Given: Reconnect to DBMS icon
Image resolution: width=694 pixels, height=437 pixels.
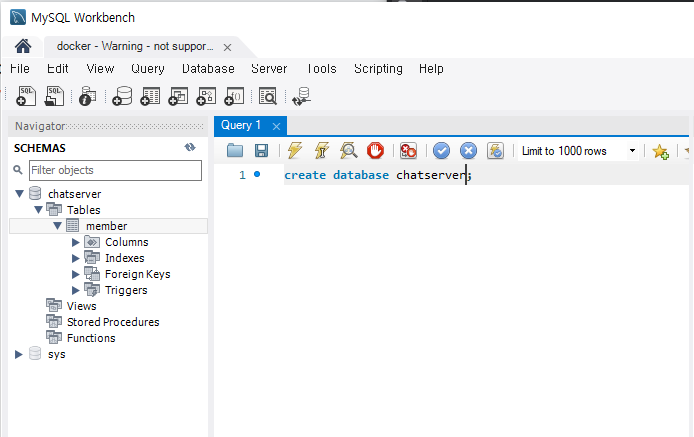Looking at the screenshot, I should coord(301,97).
